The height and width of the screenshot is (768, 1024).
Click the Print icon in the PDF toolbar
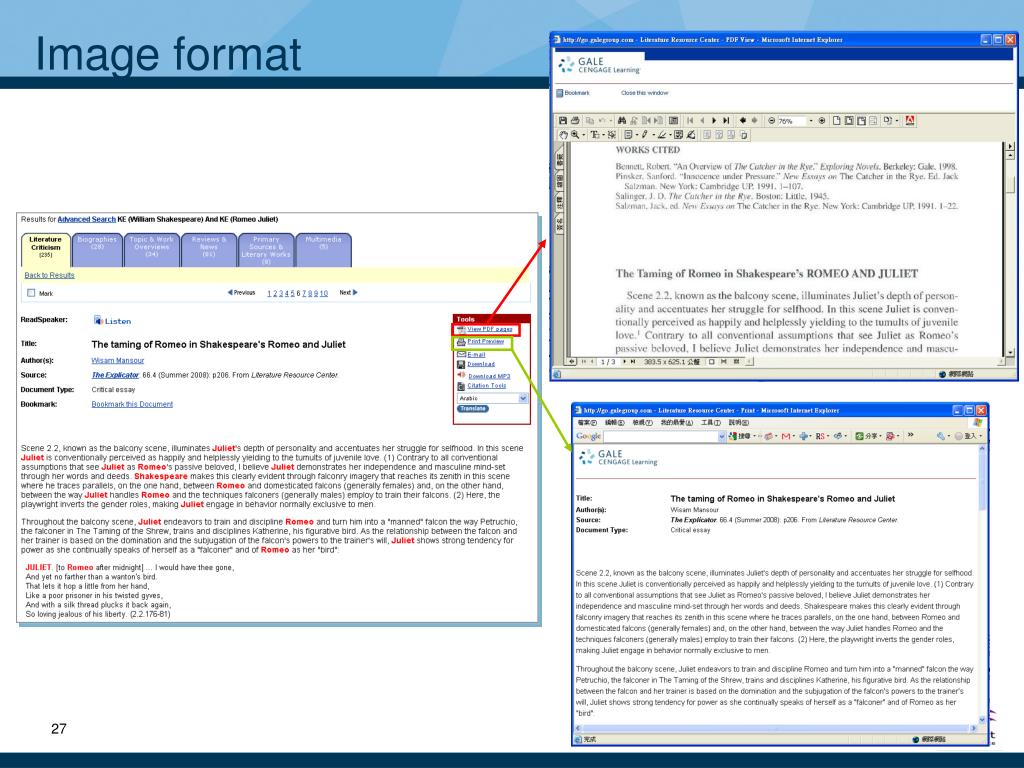click(575, 120)
